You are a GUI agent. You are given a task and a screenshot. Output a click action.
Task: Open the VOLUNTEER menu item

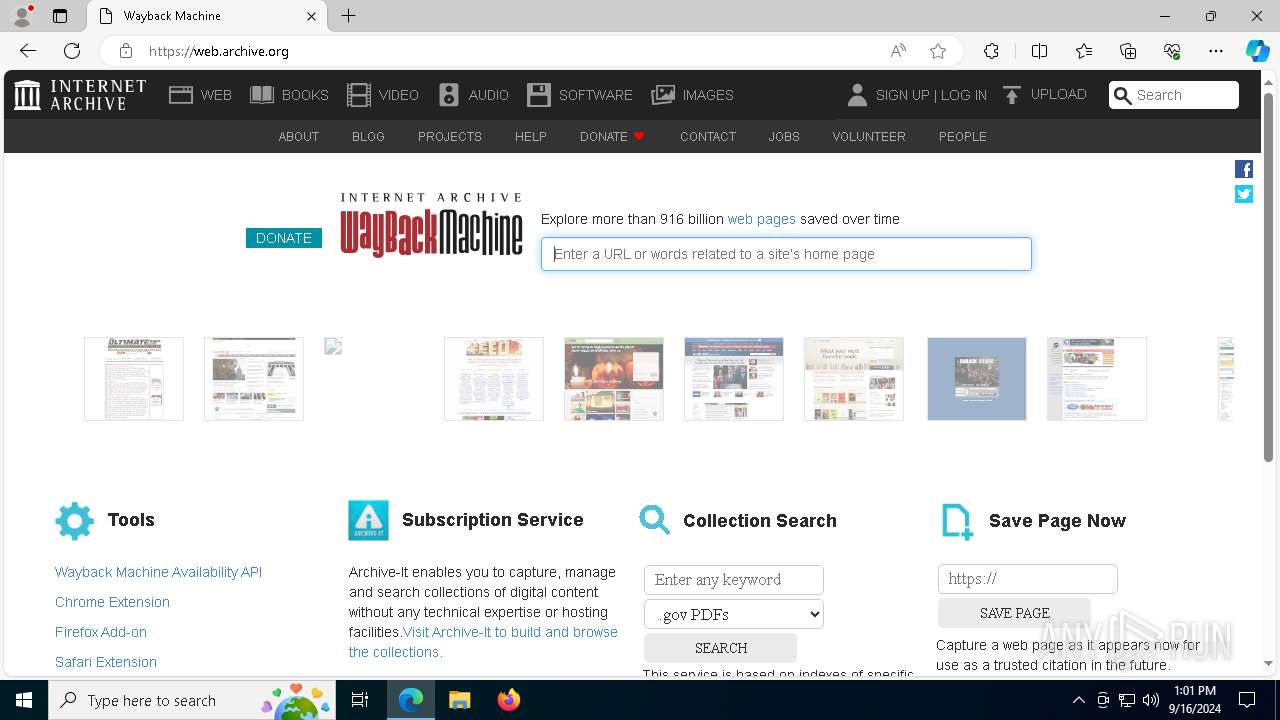pos(869,136)
